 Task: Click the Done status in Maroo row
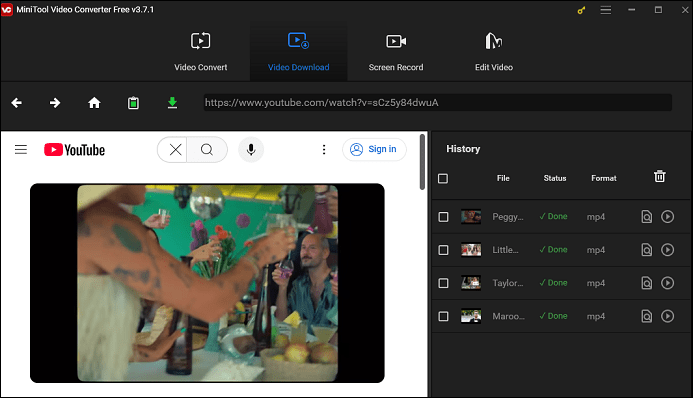(x=553, y=316)
